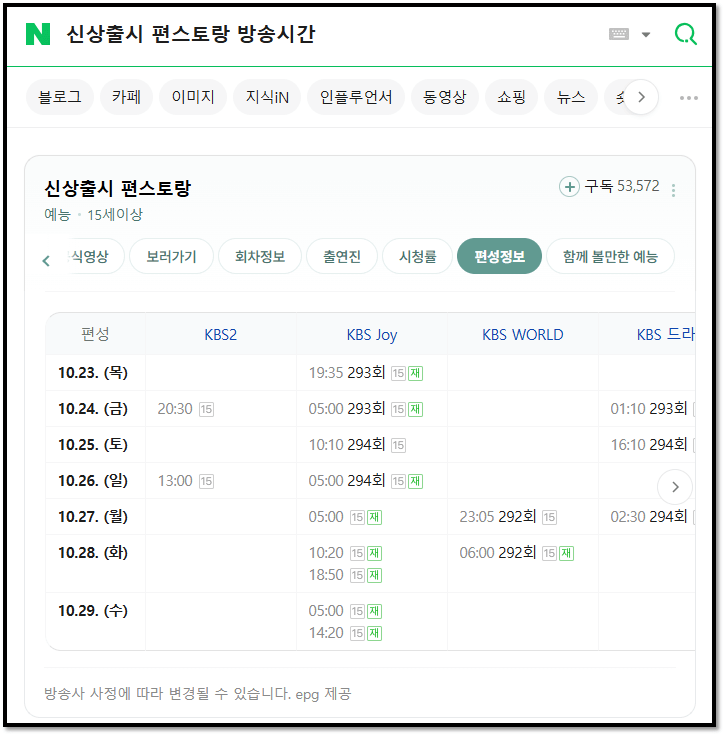725x736 pixels.
Task: Select the 회차정보 tab
Action: click(x=260, y=256)
